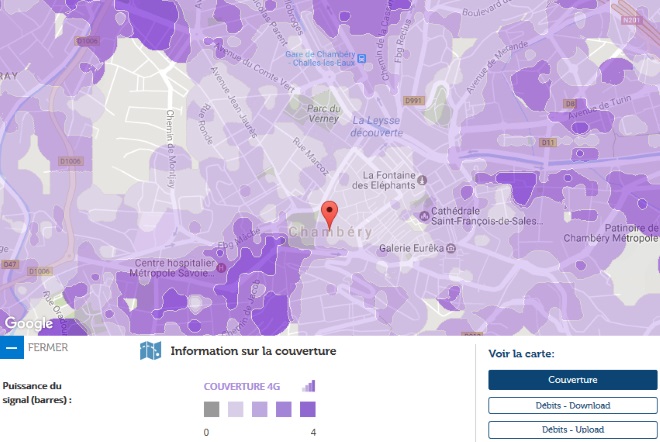660x442 pixels.
Task: Click the Rue Marcoz street label
Action: click(310, 156)
